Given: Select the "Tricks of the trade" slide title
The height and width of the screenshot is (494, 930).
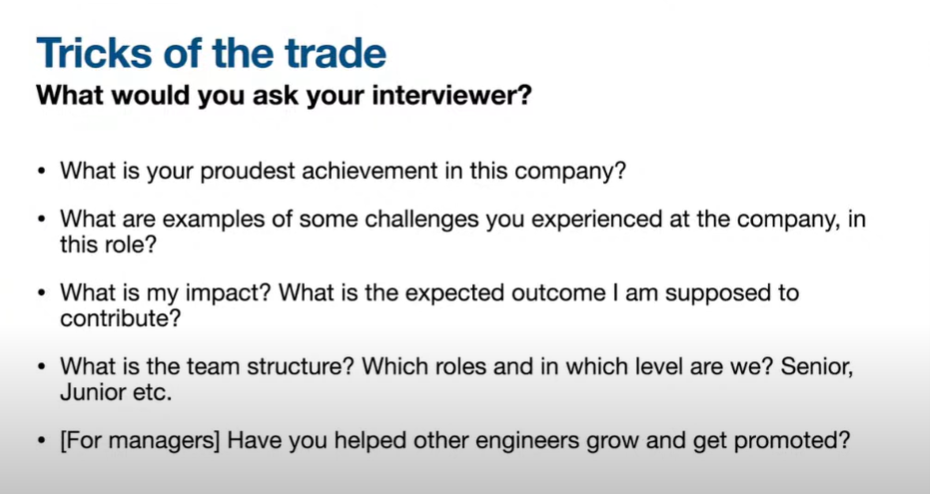Looking at the screenshot, I should [x=211, y=53].
